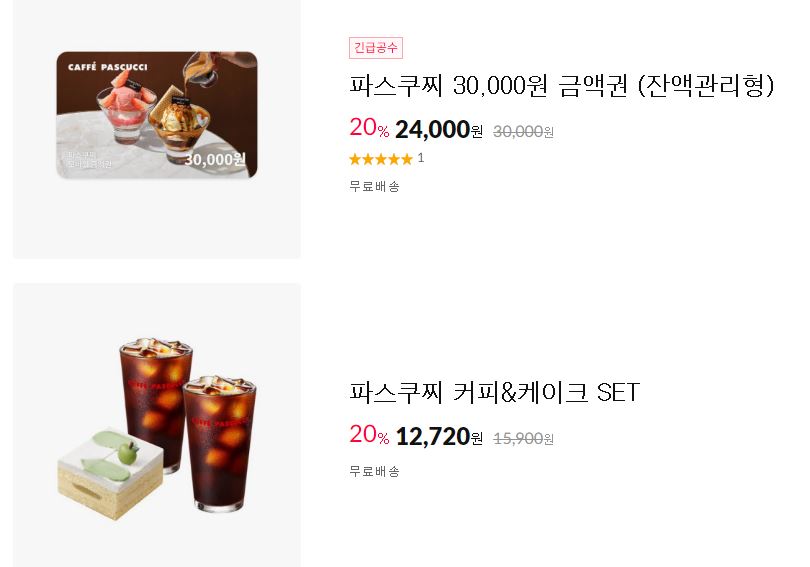Viewport: 810px width, 567px height.
Task: Click the front iced americano glass
Action: click(220, 444)
